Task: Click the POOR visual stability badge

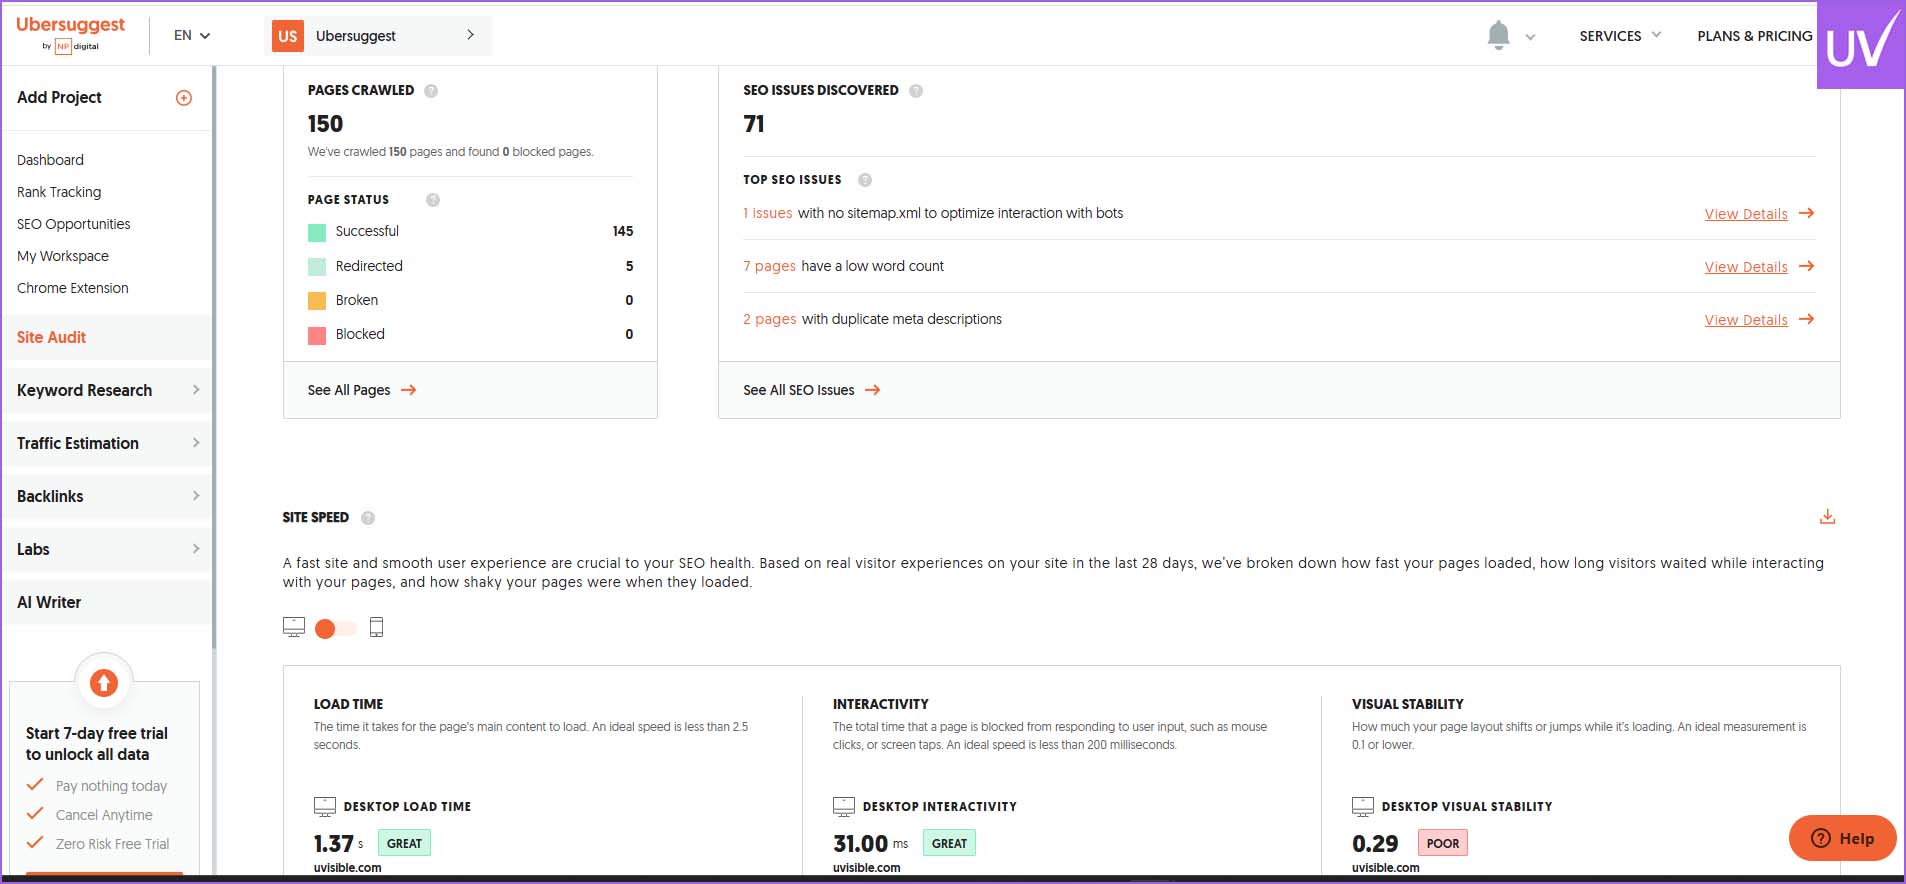Action: point(1442,843)
